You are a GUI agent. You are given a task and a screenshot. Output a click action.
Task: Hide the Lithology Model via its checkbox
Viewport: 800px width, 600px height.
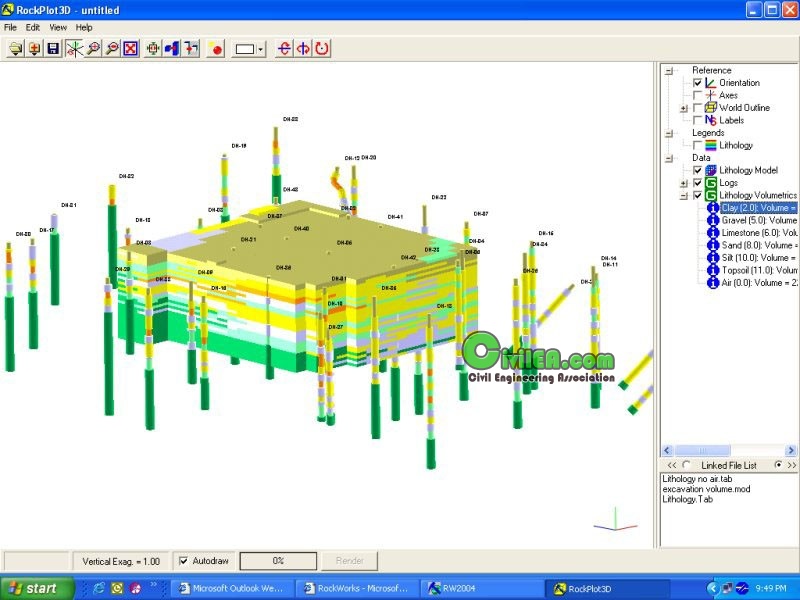pos(697,170)
